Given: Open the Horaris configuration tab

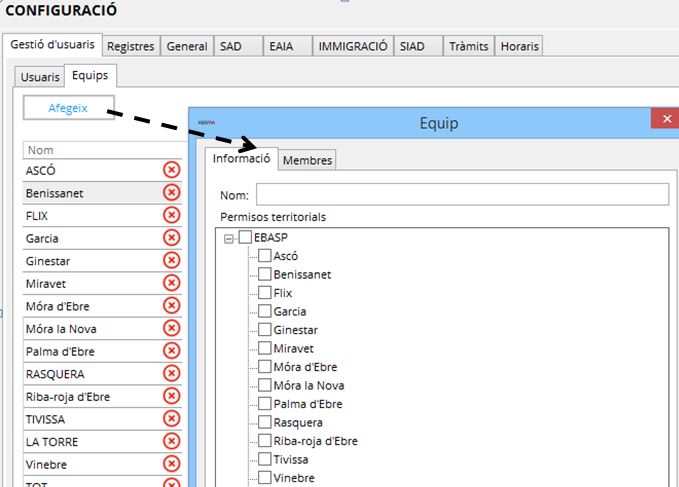Looking at the screenshot, I should coord(519,46).
